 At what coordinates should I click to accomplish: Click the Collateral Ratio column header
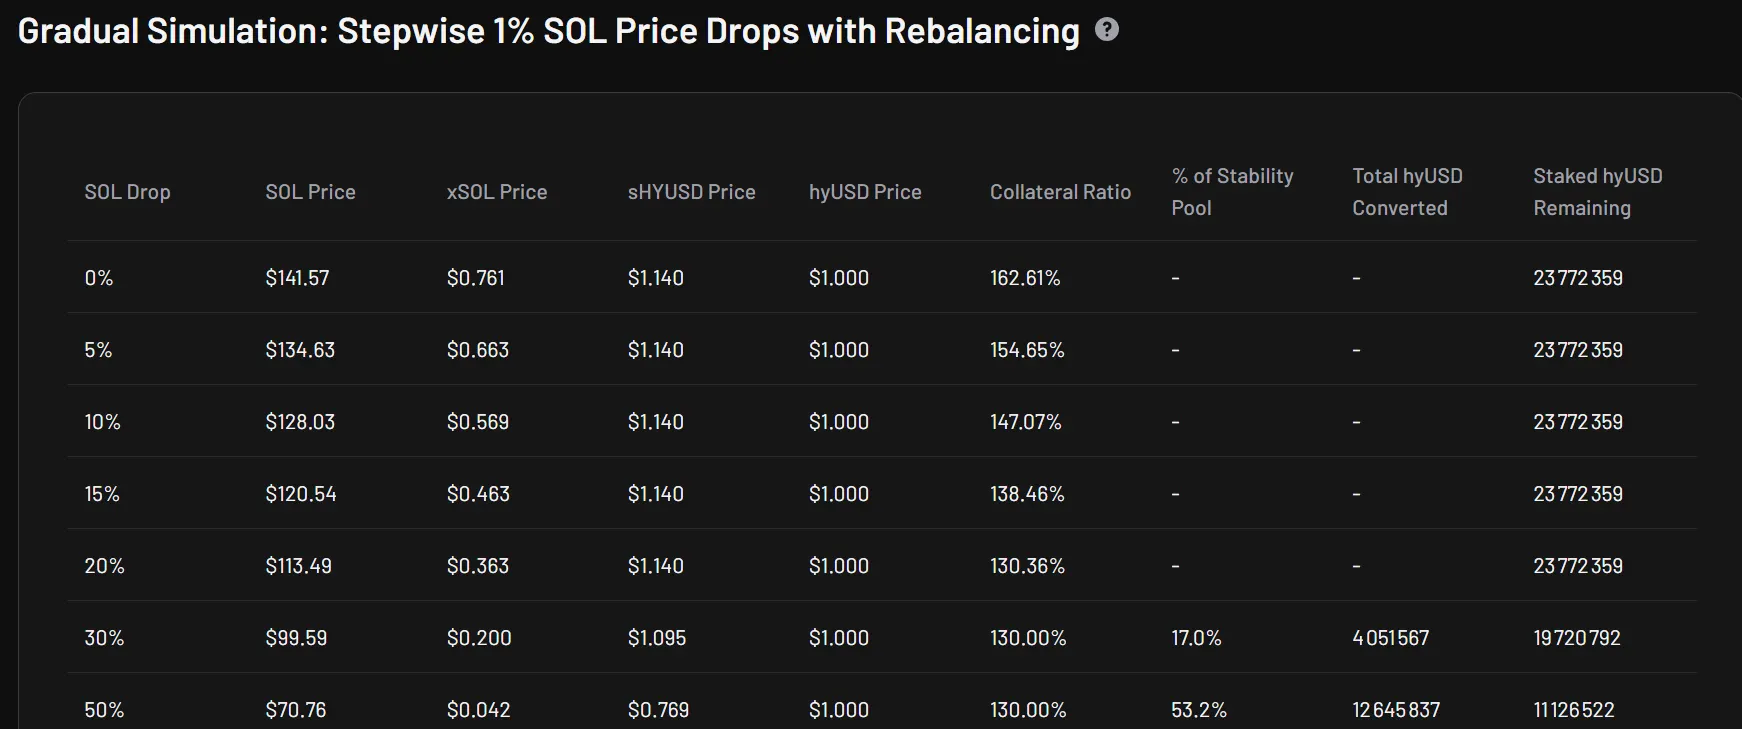point(1060,192)
